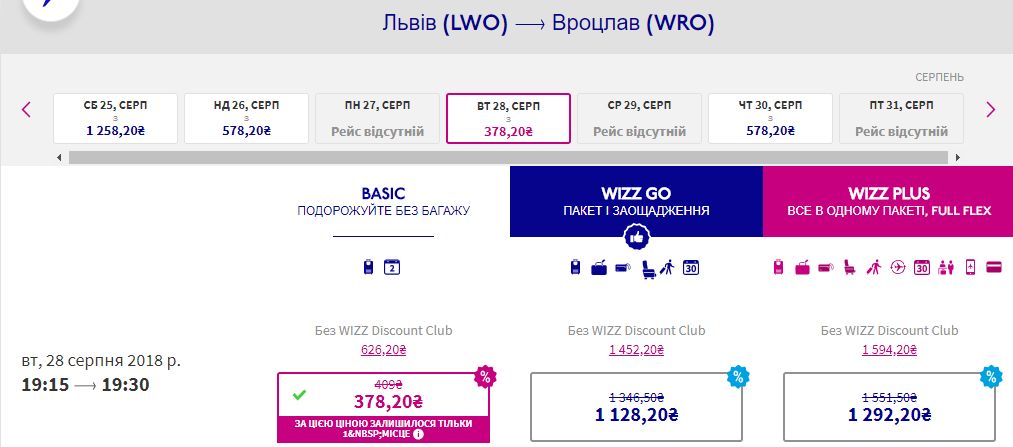Click the WIZZ GO thumbs-up badge

point(636,236)
